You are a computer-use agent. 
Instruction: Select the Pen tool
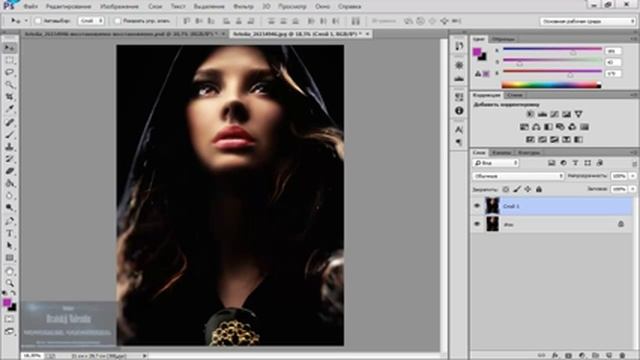pyautogui.click(x=9, y=221)
